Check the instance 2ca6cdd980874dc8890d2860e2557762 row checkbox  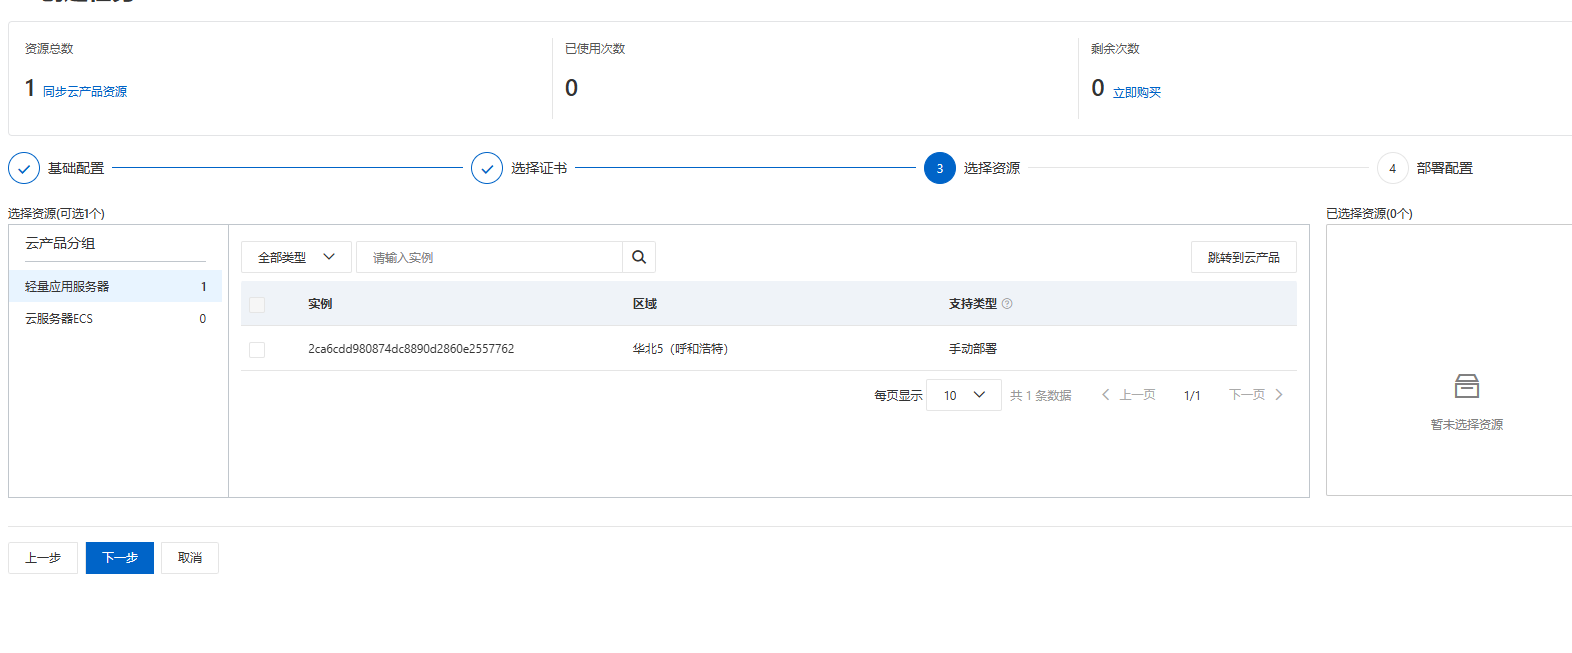point(257,350)
